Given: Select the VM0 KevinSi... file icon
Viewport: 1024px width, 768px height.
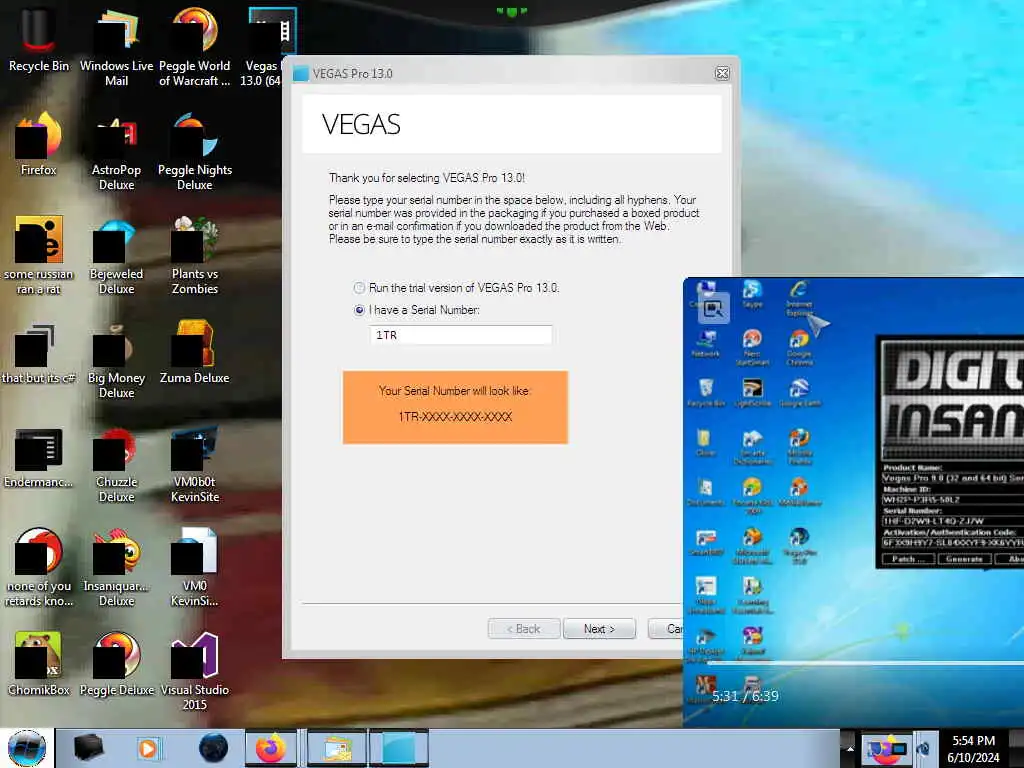Looking at the screenshot, I should tap(195, 567).
